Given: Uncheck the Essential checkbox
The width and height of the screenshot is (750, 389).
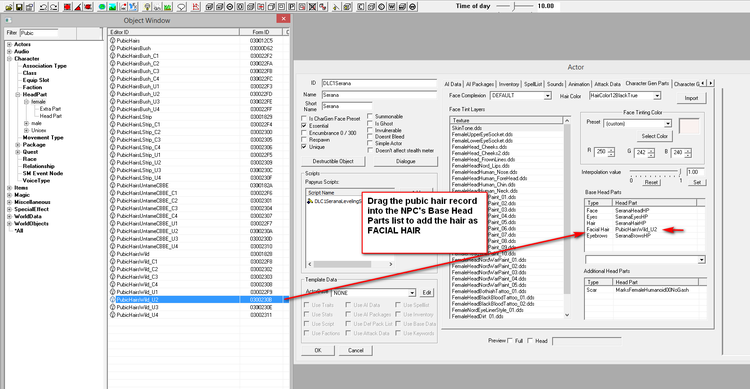Looking at the screenshot, I should [x=304, y=125].
